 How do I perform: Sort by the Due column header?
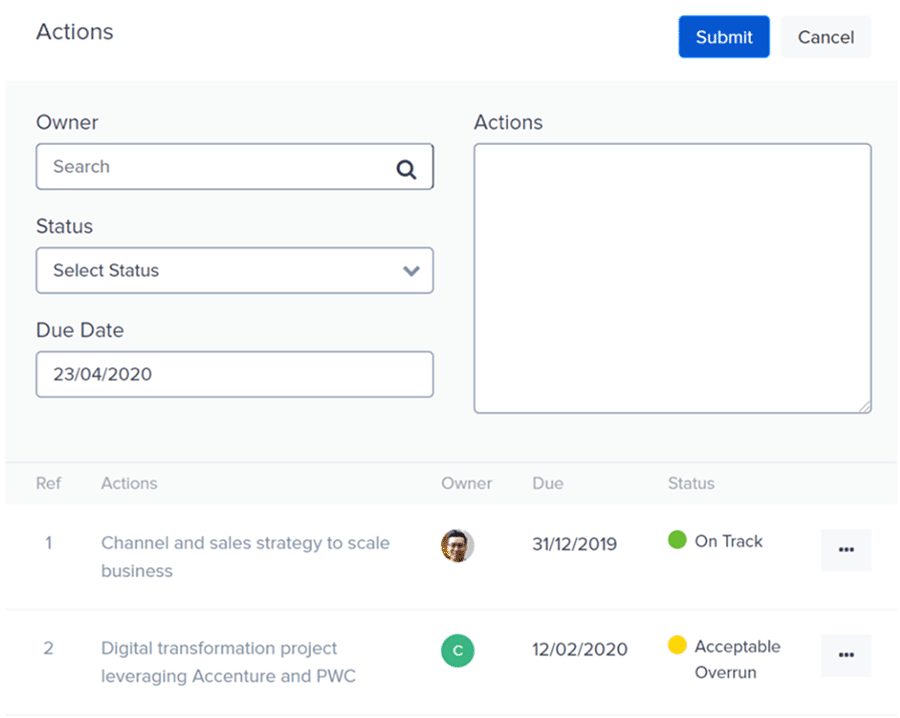click(x=548, y=483)
